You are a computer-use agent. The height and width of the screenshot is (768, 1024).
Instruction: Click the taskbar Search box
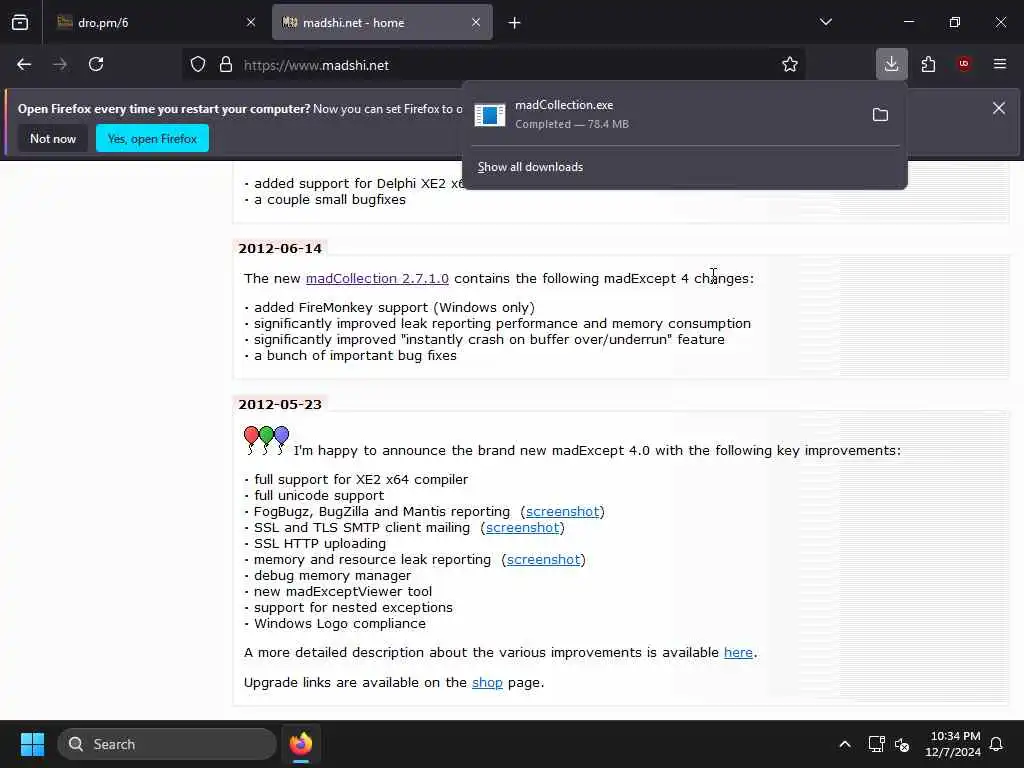167,744
